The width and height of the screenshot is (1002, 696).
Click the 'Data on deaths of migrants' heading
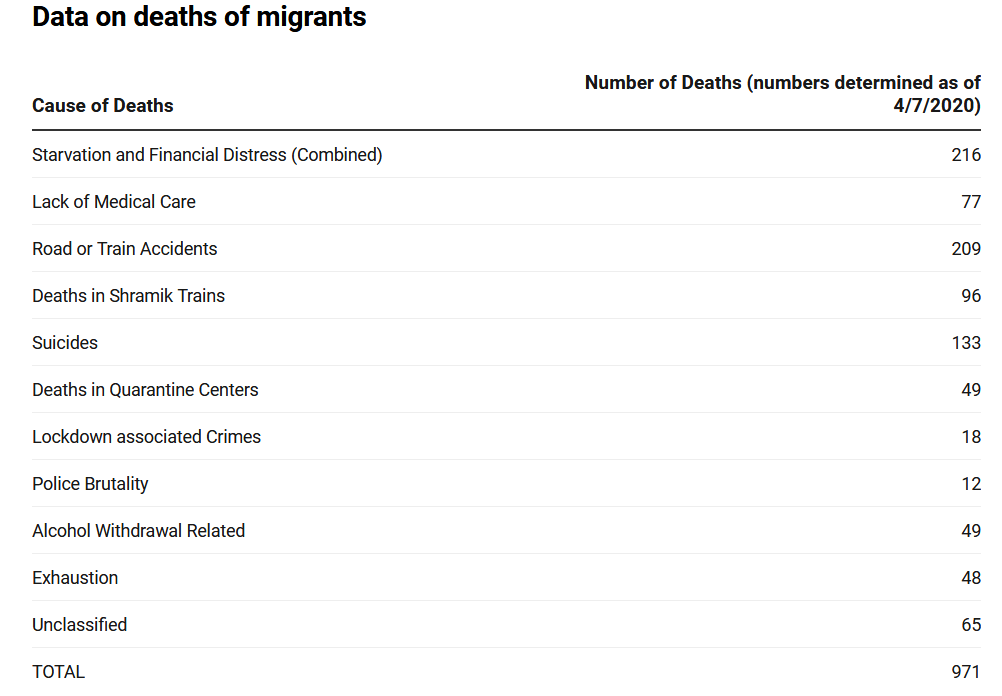coord(199,17)
